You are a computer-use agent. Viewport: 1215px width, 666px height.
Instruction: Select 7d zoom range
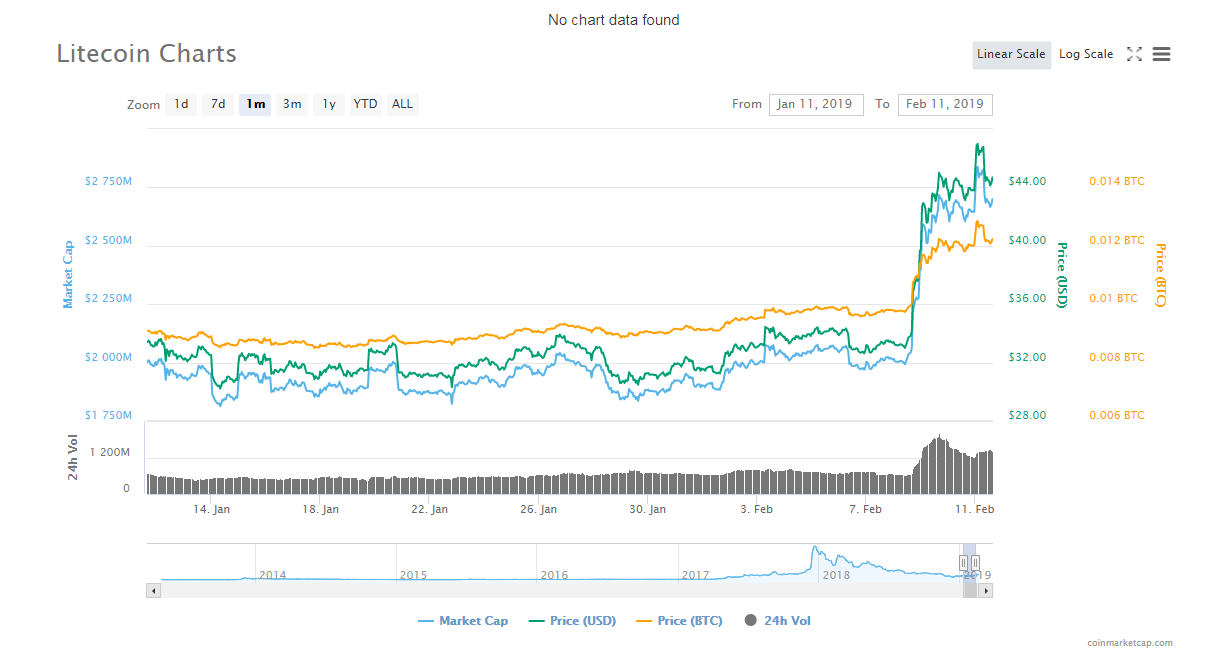click(x=218, y=104)
